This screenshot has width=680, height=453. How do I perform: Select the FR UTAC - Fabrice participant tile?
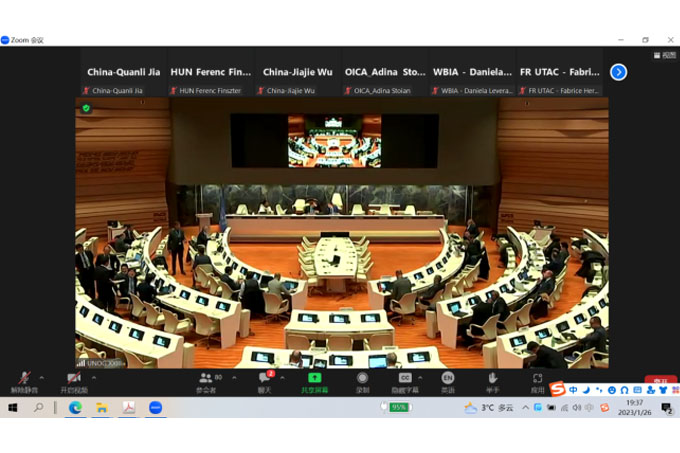tap(559, 72)
